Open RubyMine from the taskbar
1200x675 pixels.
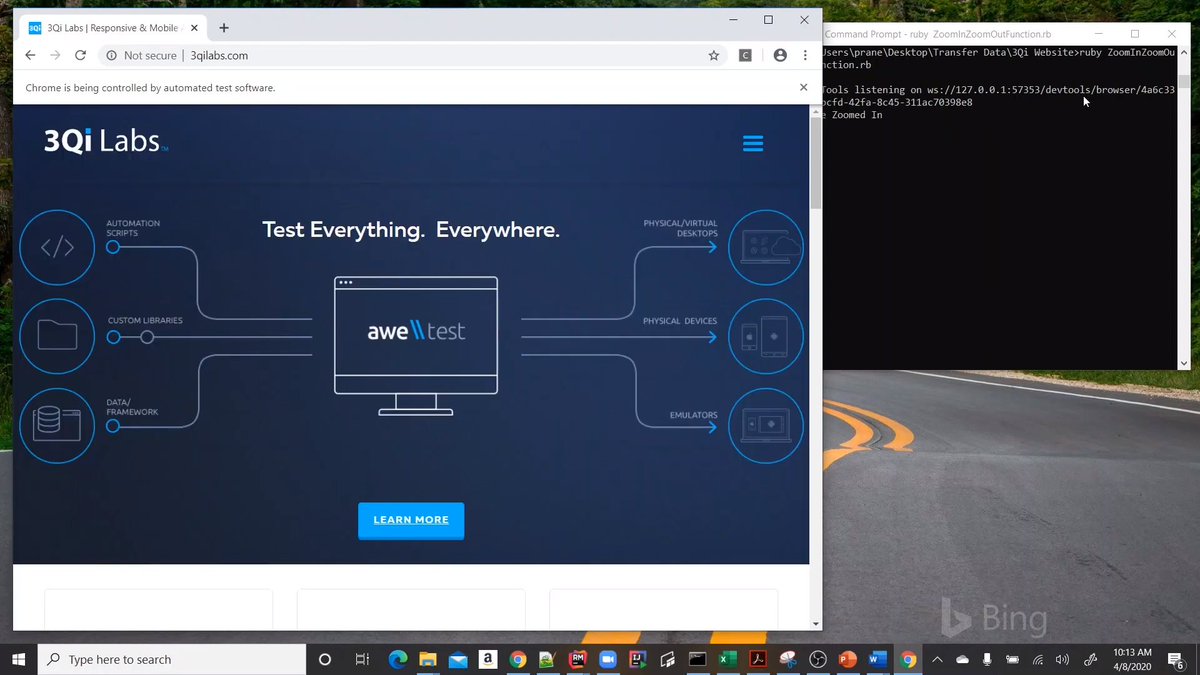tap(578, 659)
